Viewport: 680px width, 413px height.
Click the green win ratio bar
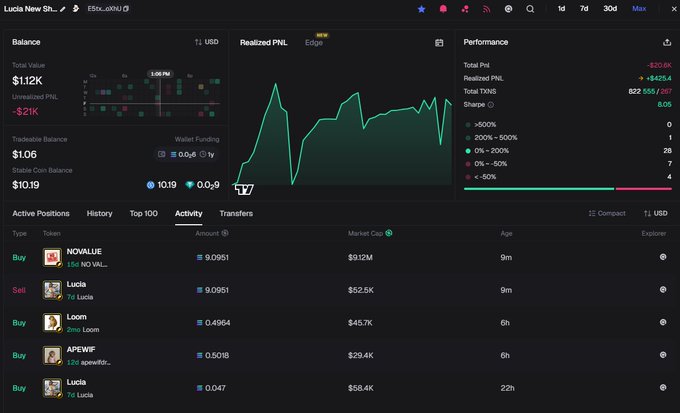[539, 189]
